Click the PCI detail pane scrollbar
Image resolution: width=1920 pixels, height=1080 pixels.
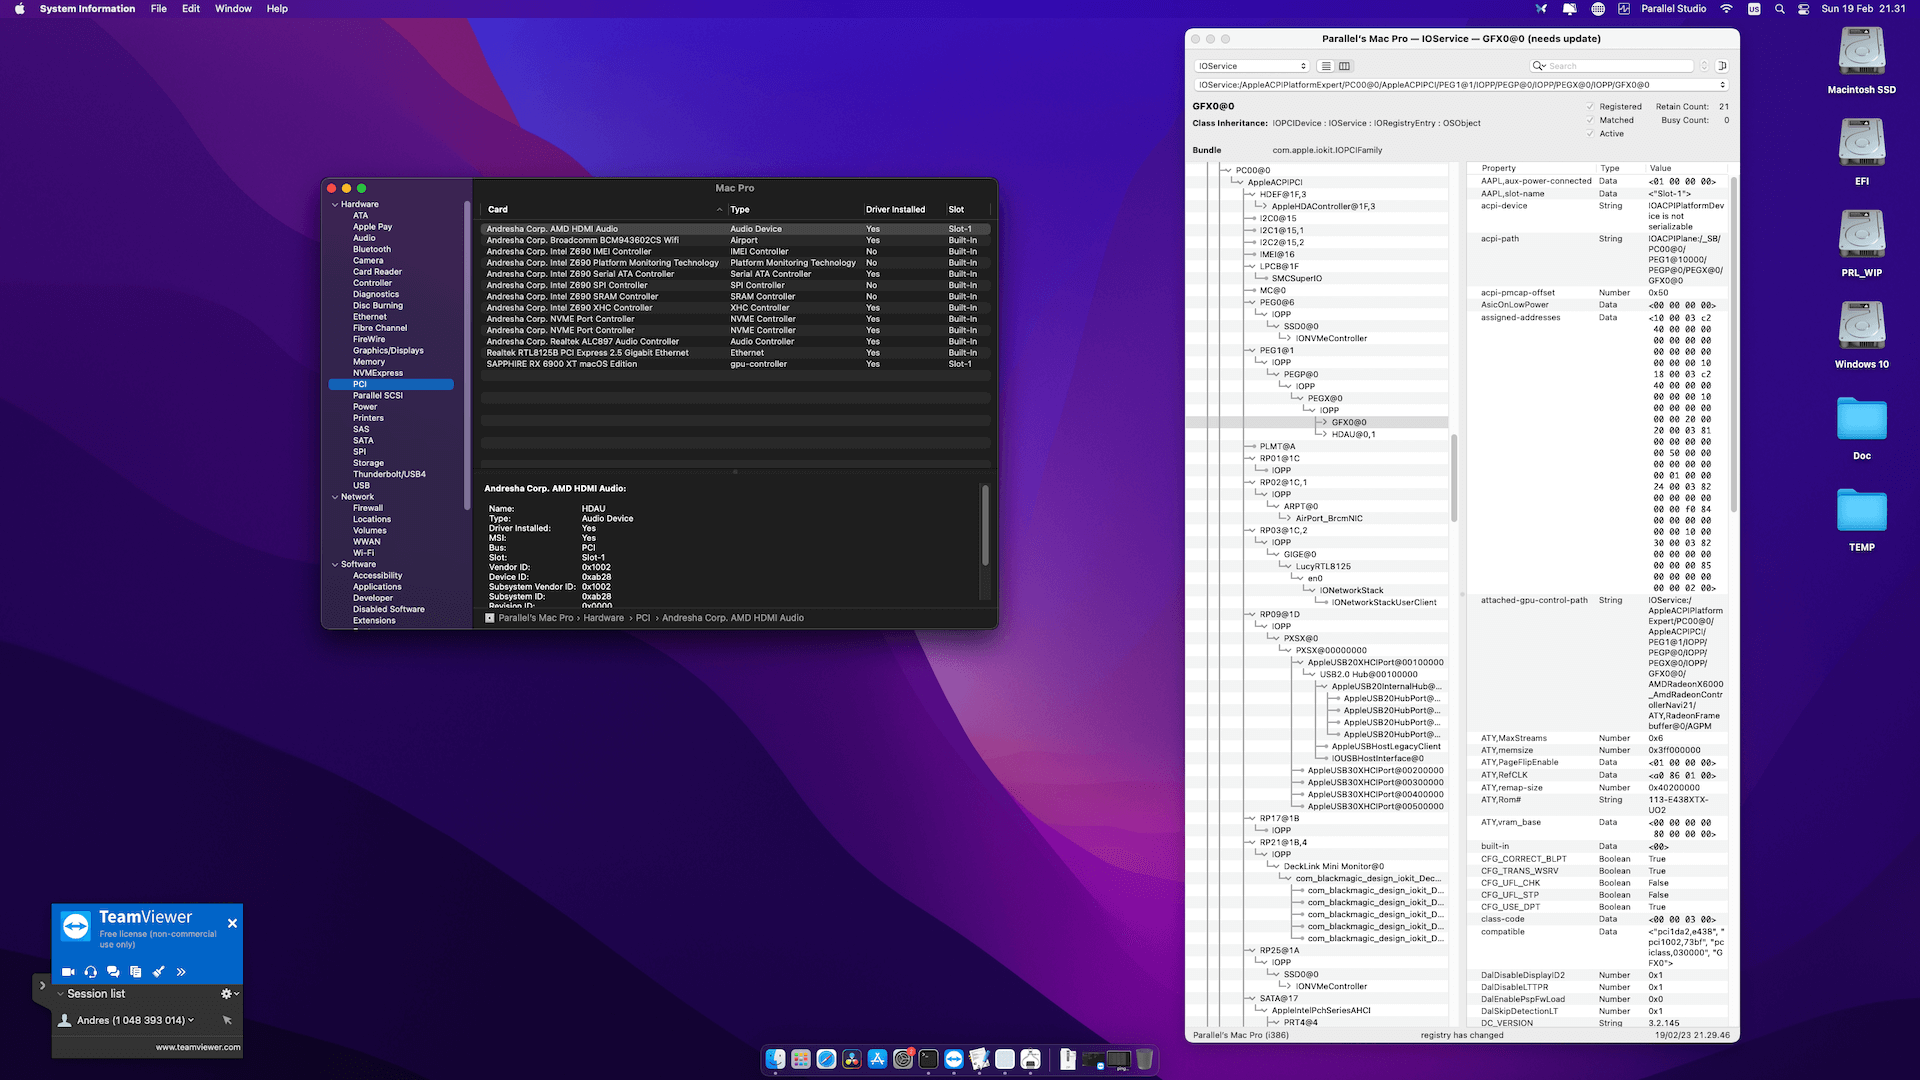(985, 525)
